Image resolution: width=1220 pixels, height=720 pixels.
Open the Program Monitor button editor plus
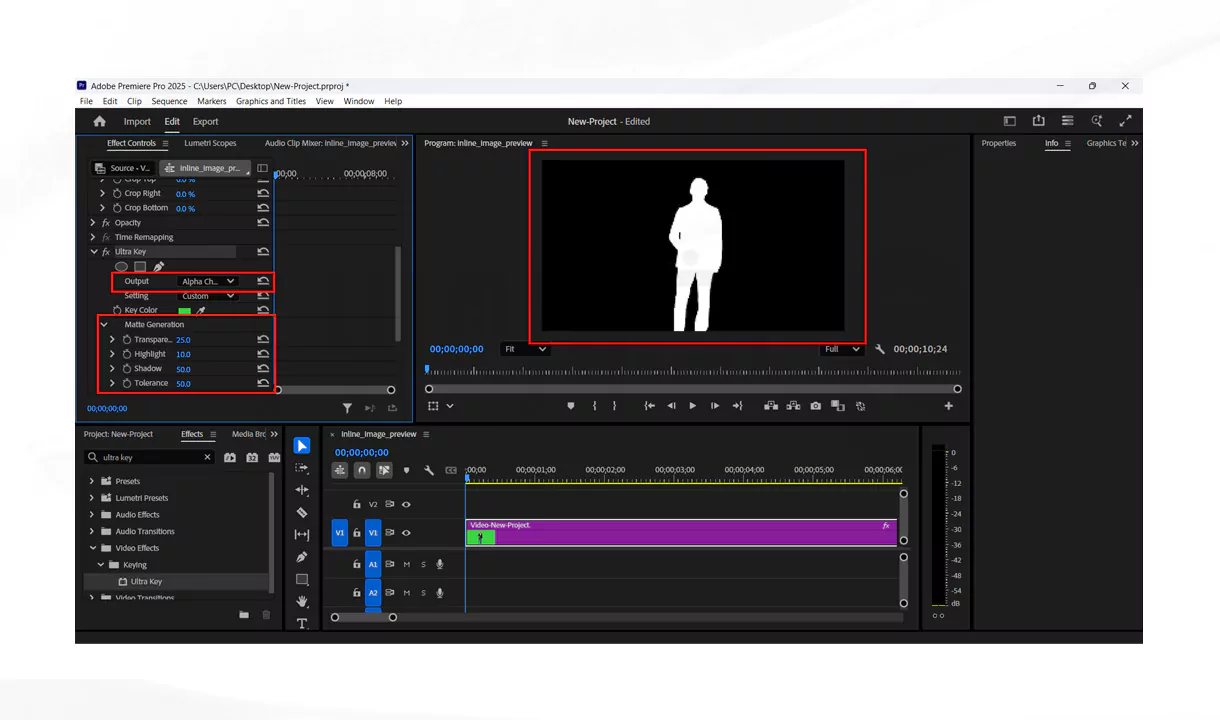[x=948, y=406]
